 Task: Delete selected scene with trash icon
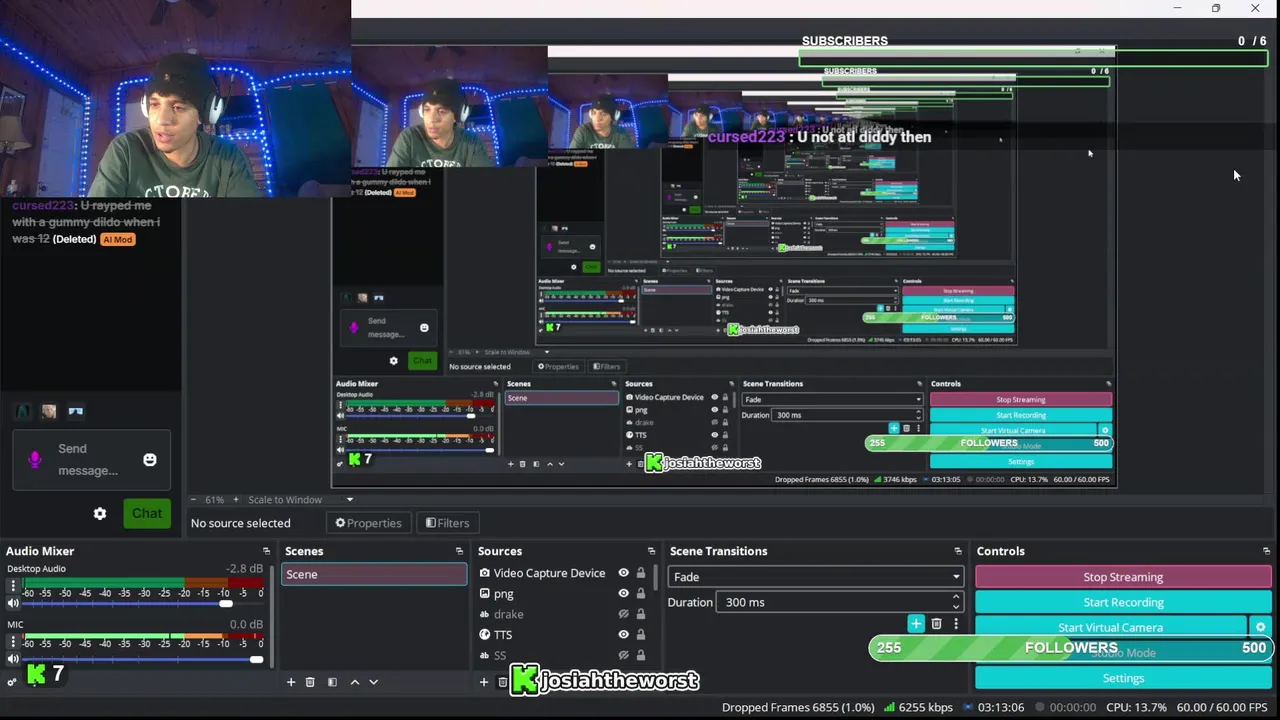[310, 682]
